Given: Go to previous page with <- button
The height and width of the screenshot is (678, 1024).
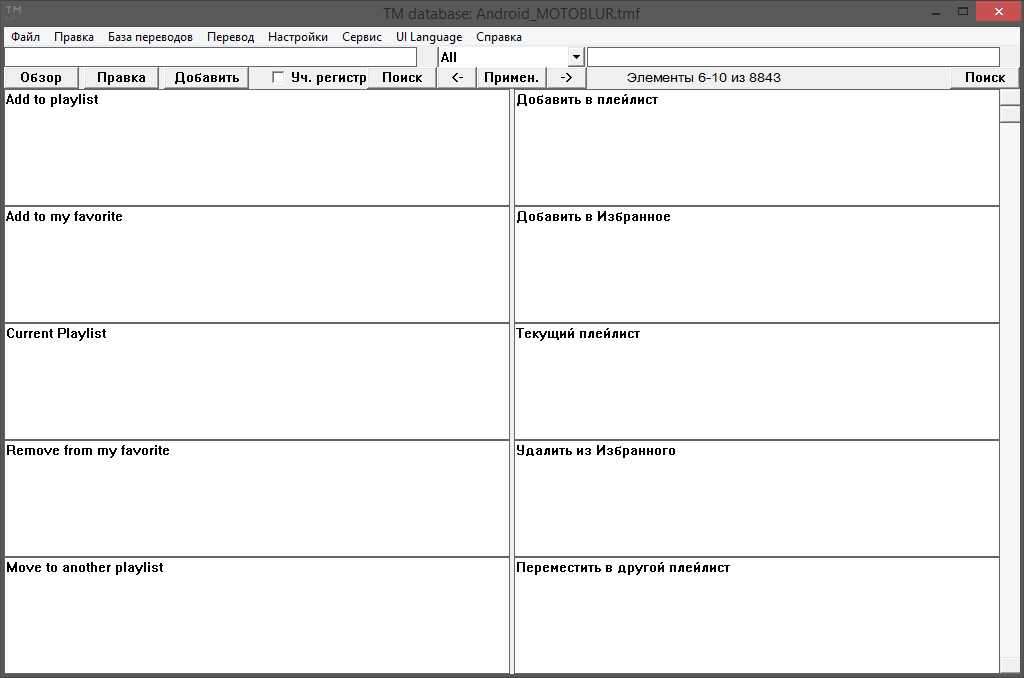Looking at the screenshot, I should [x=457, y=78].
